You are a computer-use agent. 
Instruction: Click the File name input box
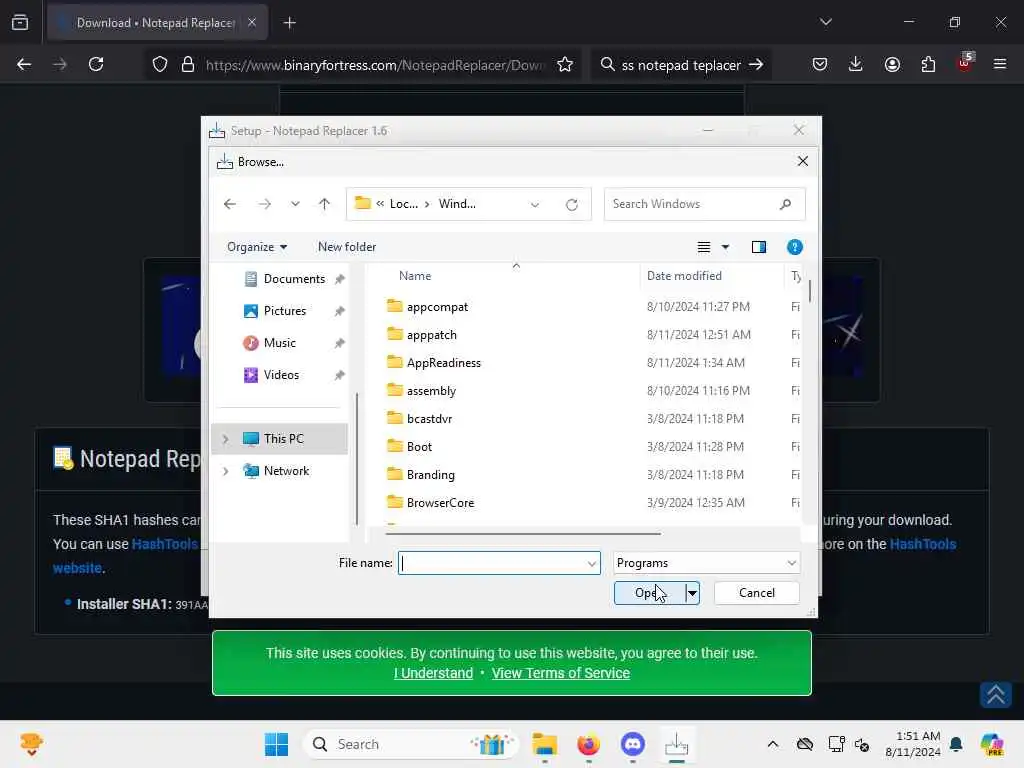click(x=491, y=563)
